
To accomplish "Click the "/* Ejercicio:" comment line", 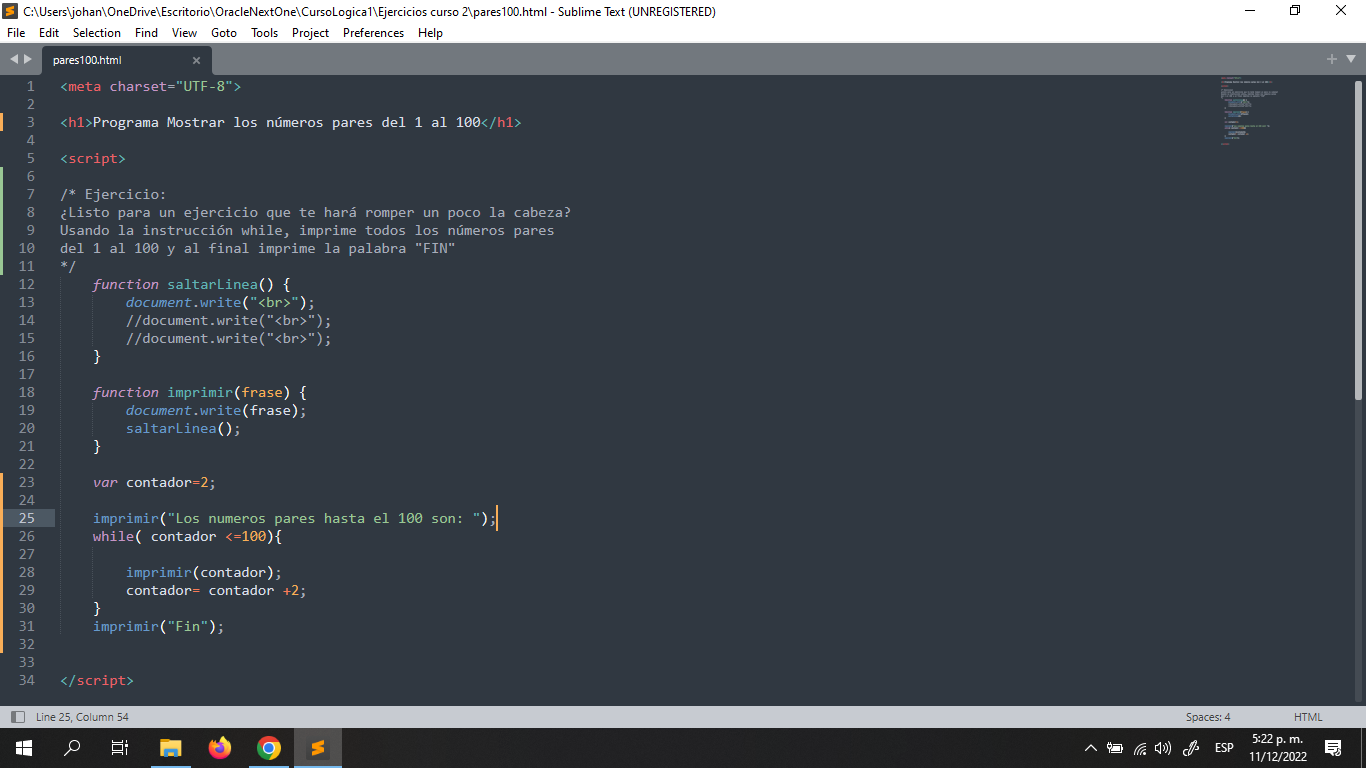I will (x=113, y=194).
